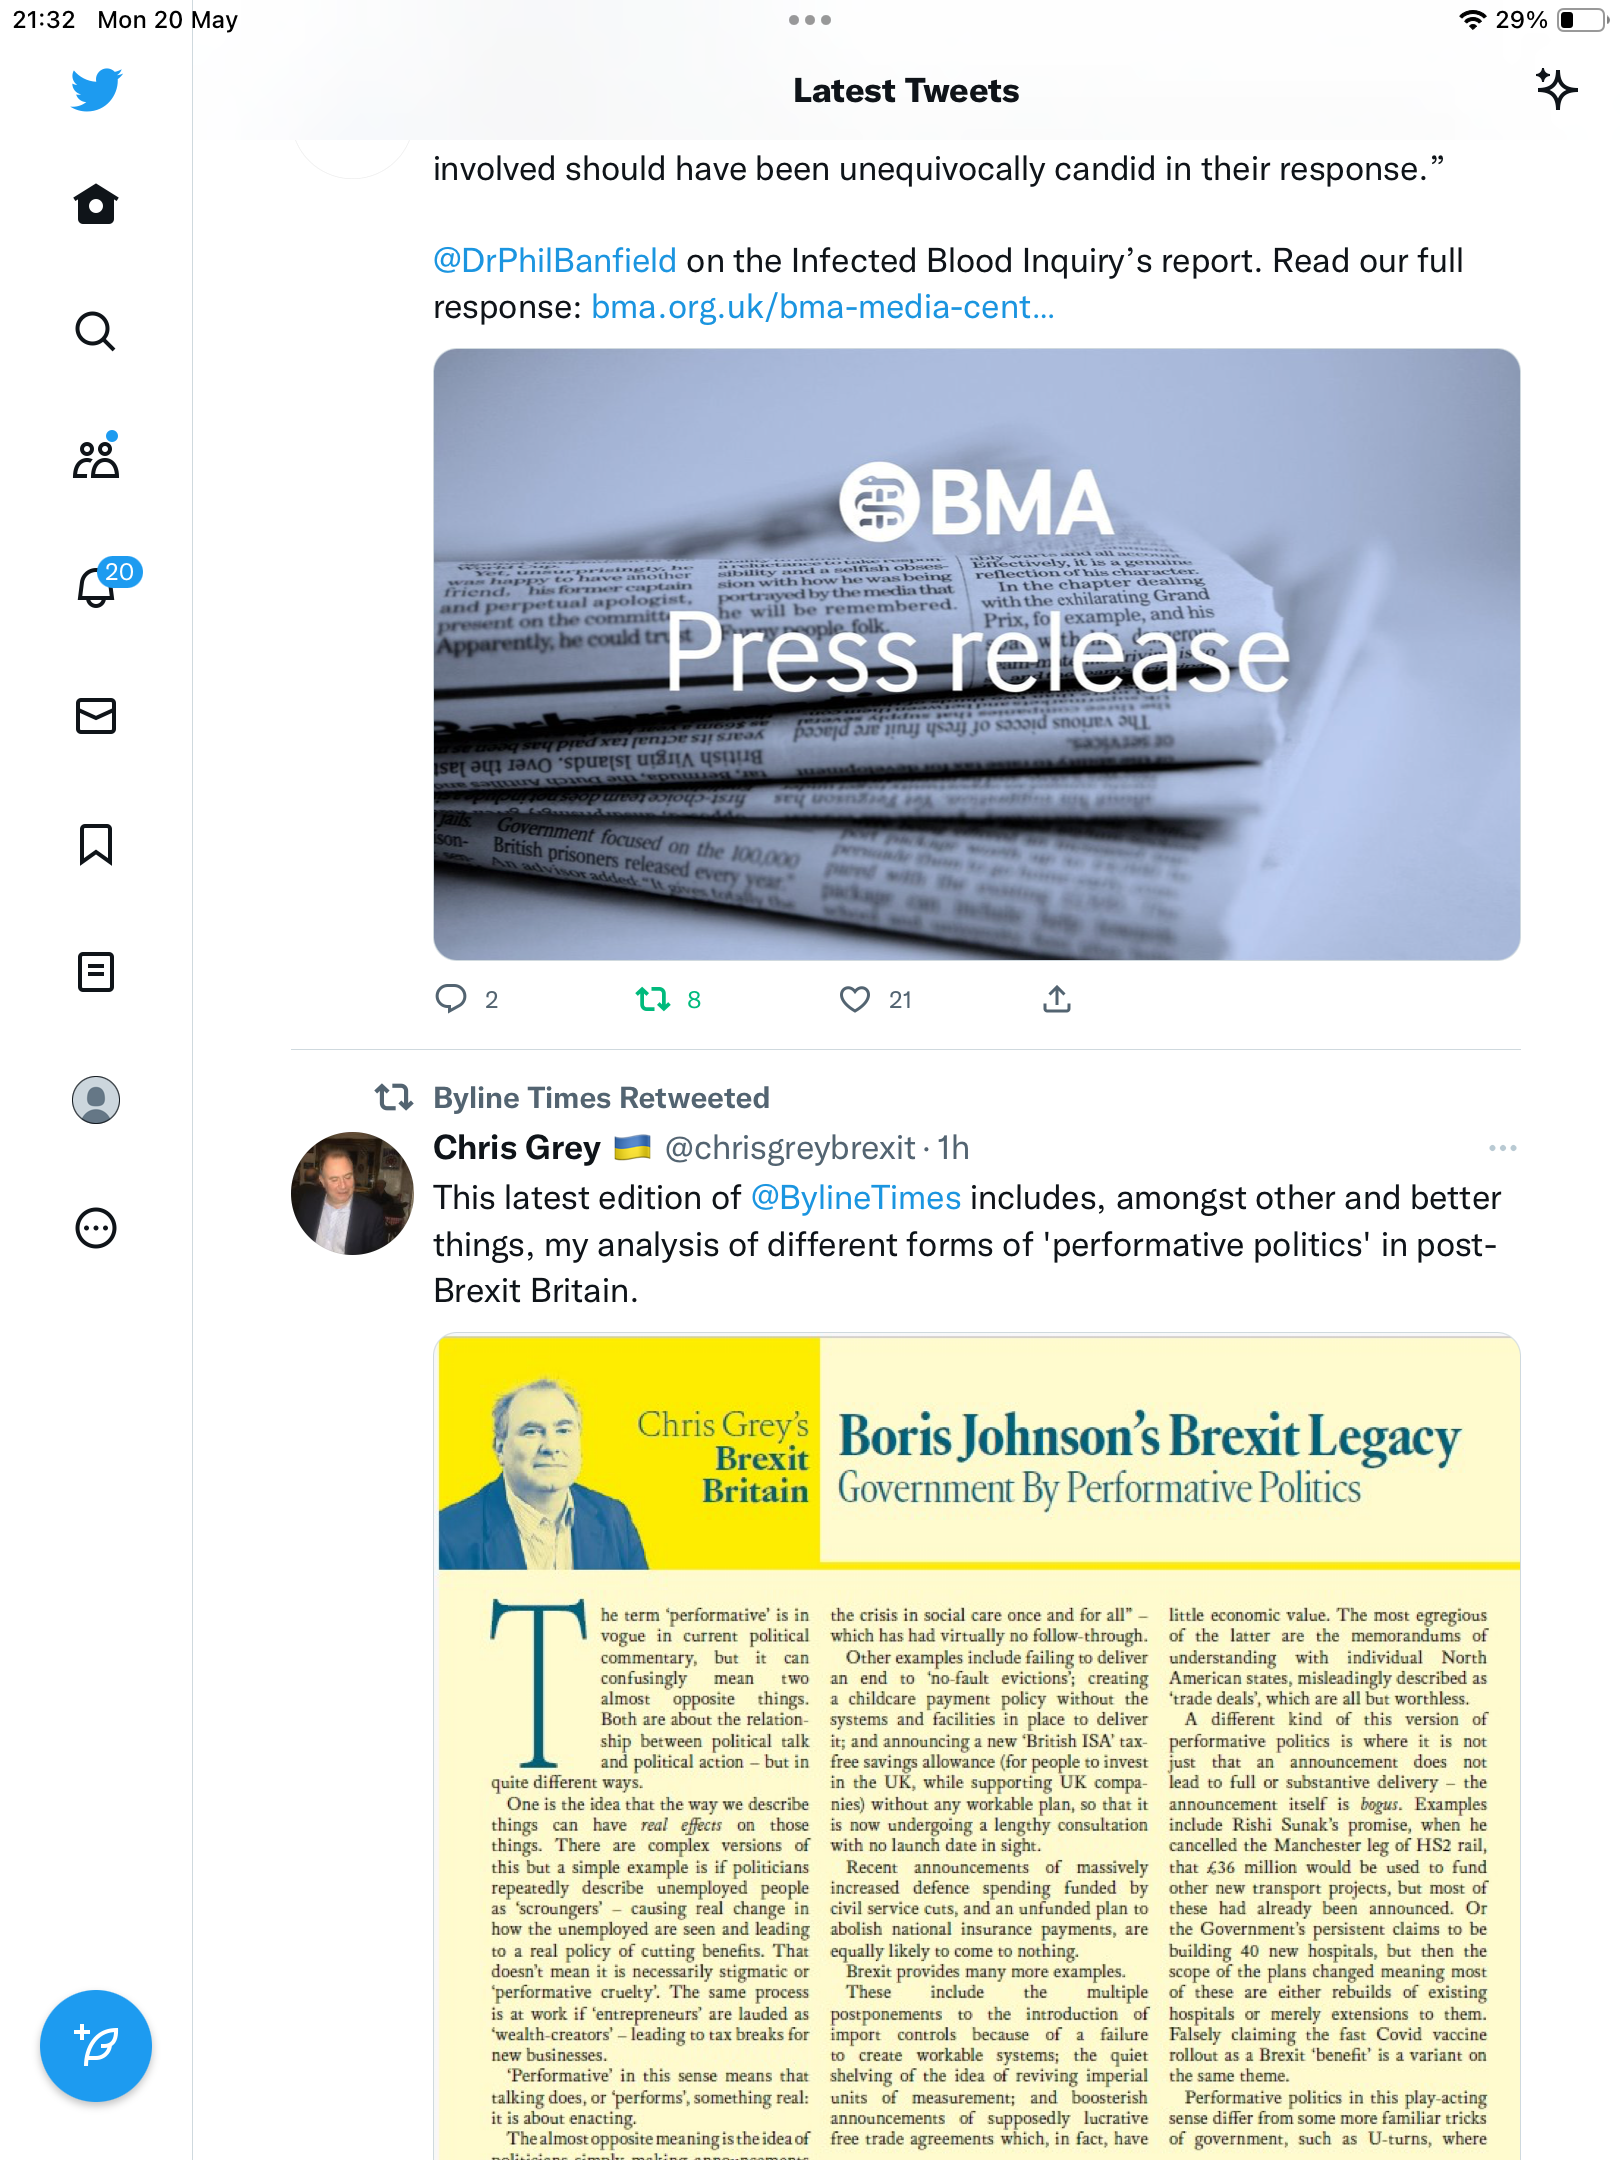
Task: Tap the Twitter bird logo
Action: click(96, 90)
